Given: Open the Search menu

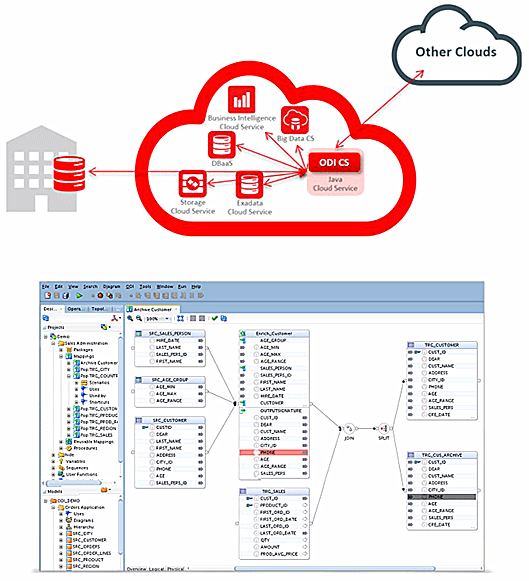Looking at the screenshot, I should click(90, 286).
